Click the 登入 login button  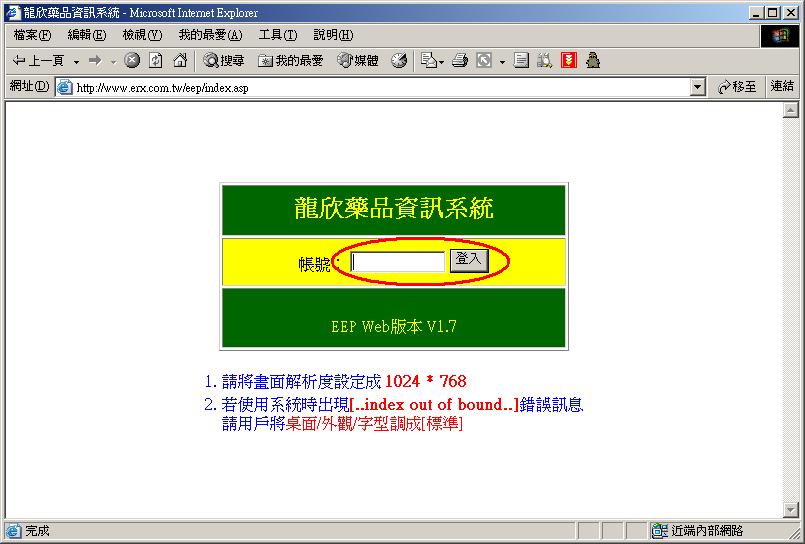click(x=469, y=260)
